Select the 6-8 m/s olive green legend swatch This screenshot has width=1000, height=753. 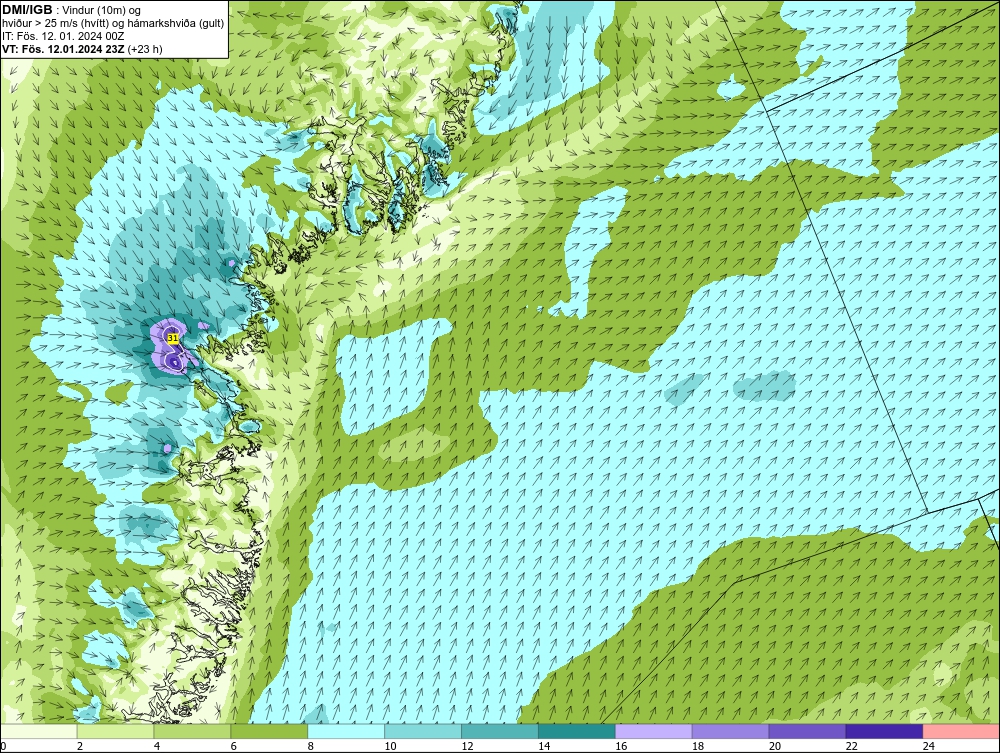click(x=269, y=731)
